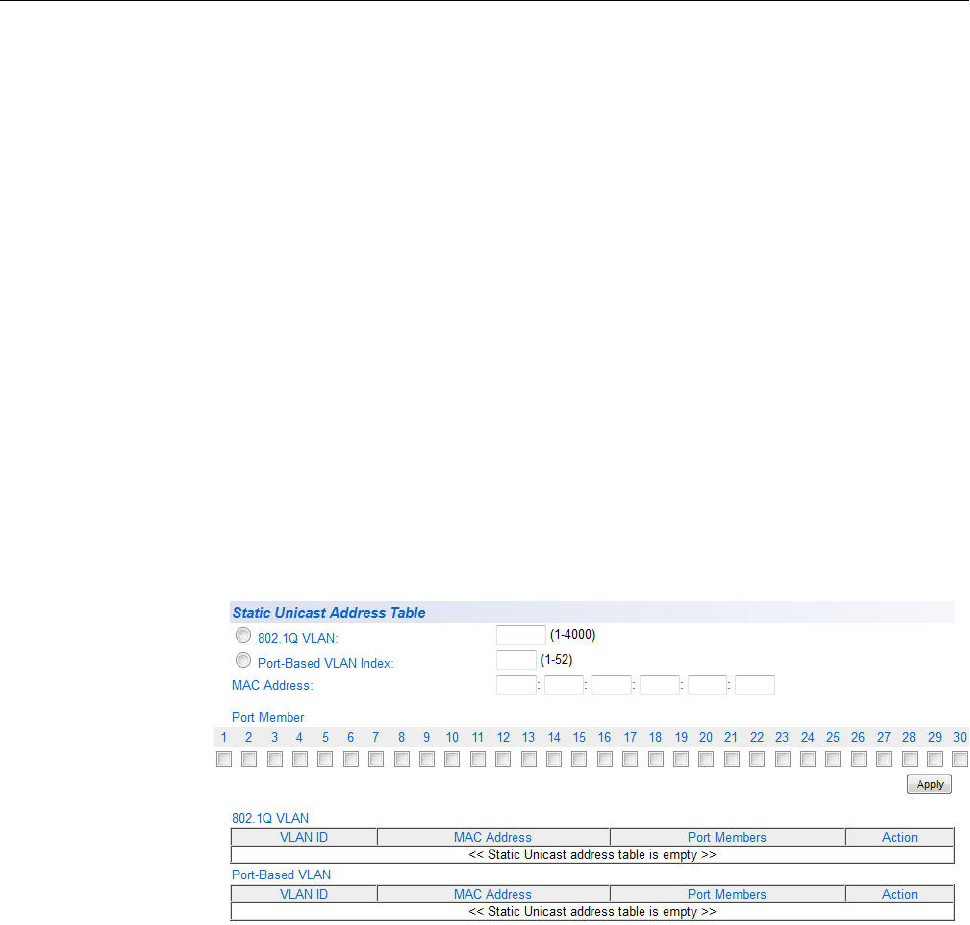Click the second MAC Address octet field
The width and height of the screenshot is (970, 925).
(x=564, y=685)
